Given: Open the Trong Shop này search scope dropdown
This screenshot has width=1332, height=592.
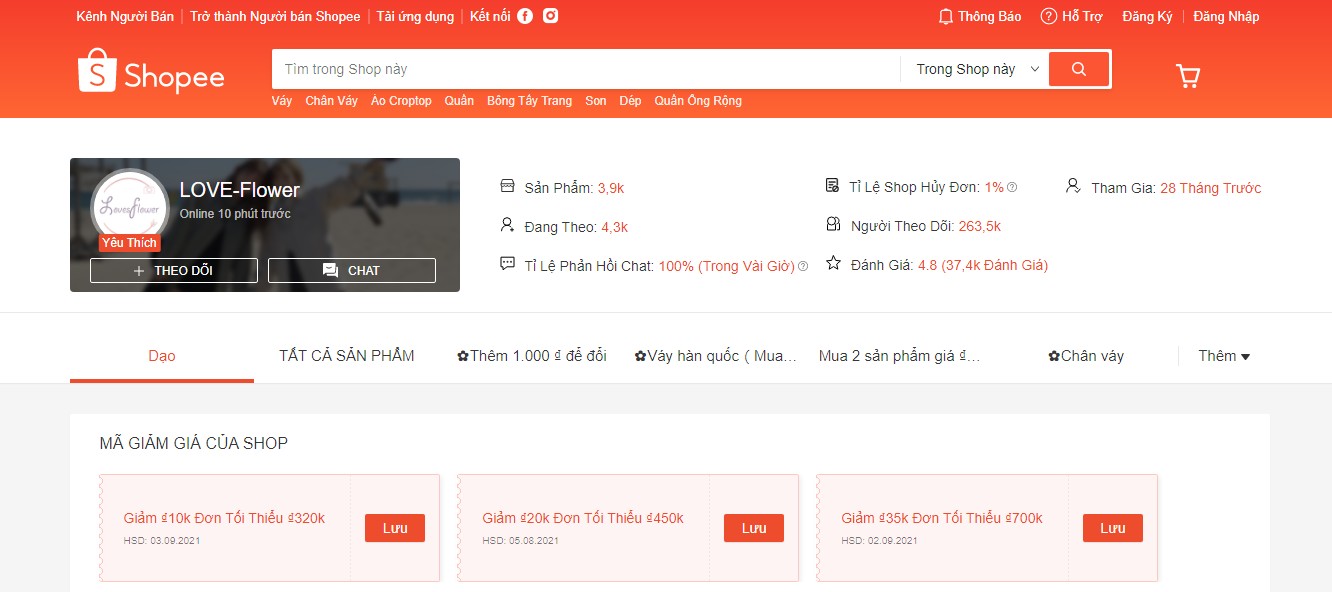Looking at the screenshot, I should pos(976,69).
